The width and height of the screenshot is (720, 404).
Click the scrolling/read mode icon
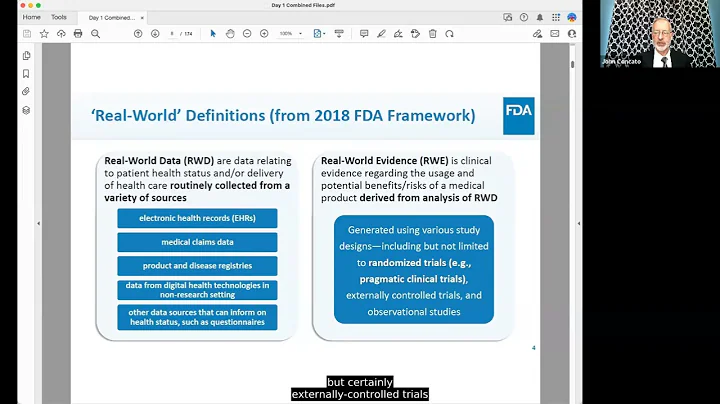tap(339, 34)
